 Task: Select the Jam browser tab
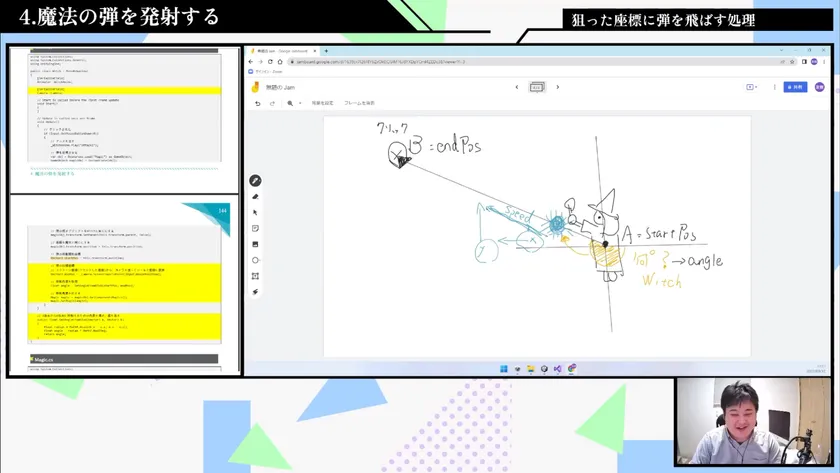coord(284,51)
